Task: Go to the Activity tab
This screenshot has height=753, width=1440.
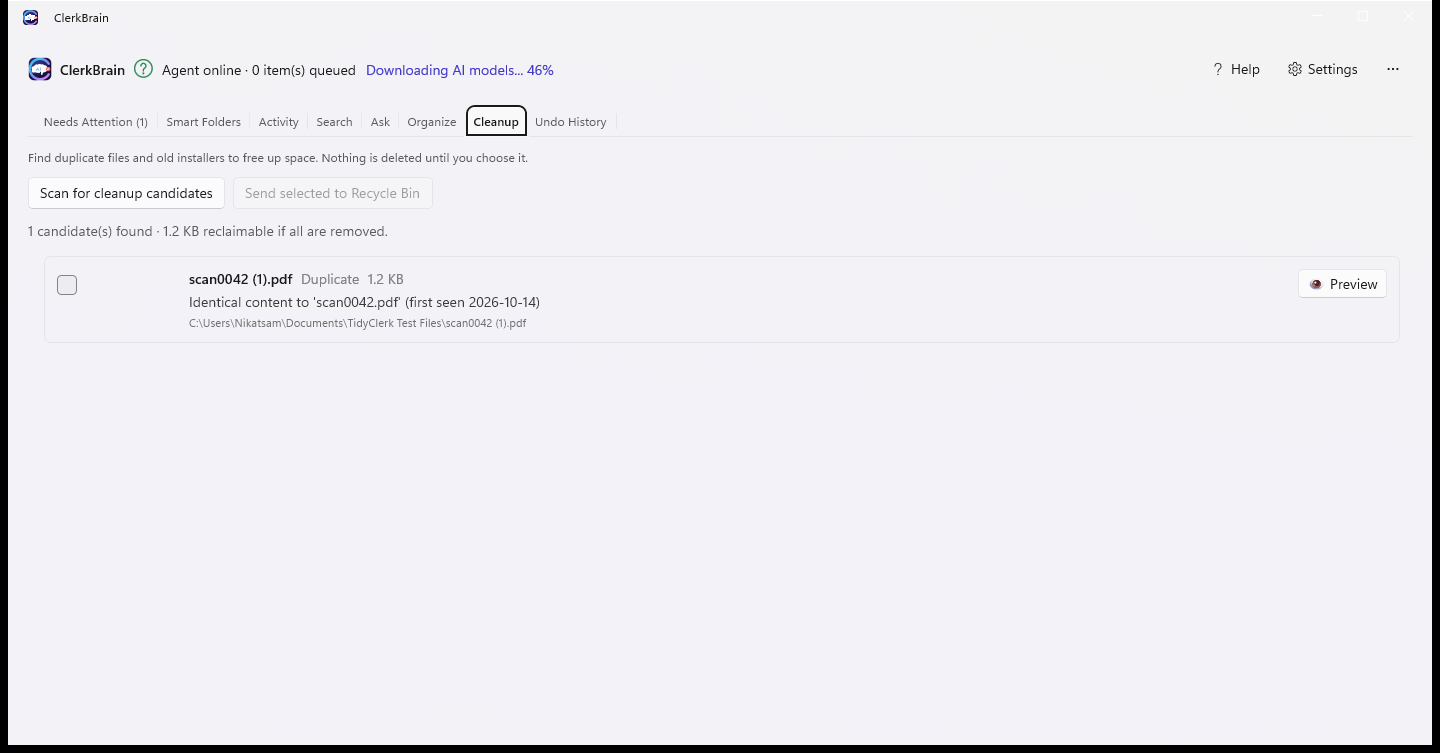Action: [x=279, y=122]
